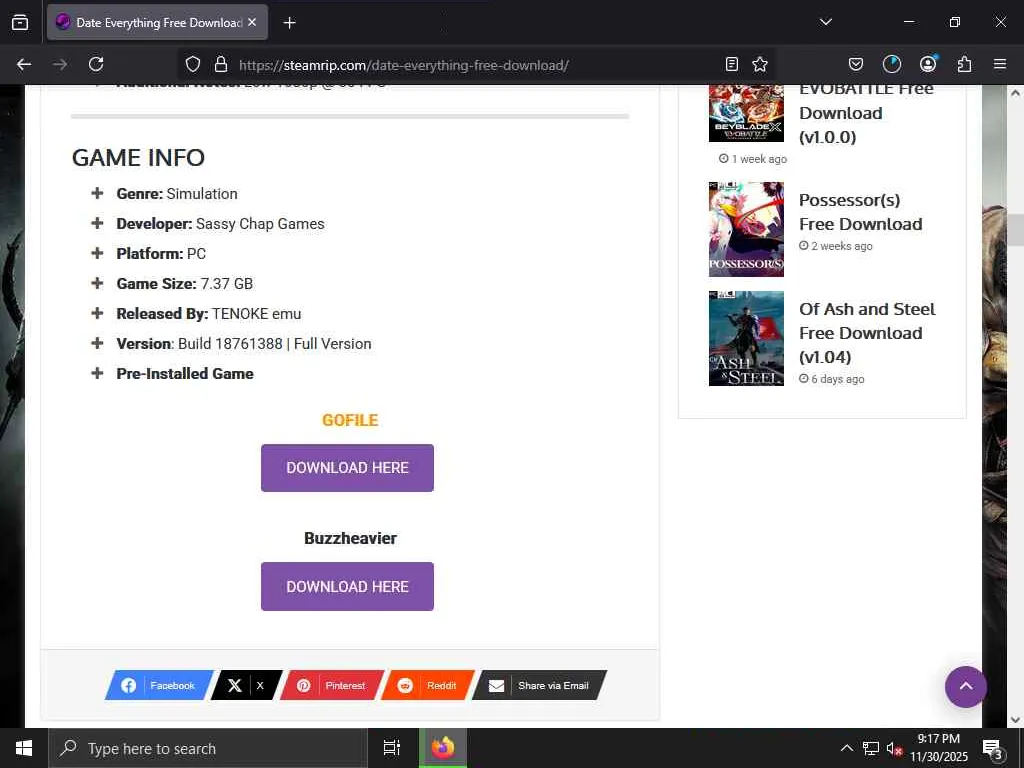Show hidden system tray icons chevron
Screen dimensions: 1024x768
tap(846, 748)
